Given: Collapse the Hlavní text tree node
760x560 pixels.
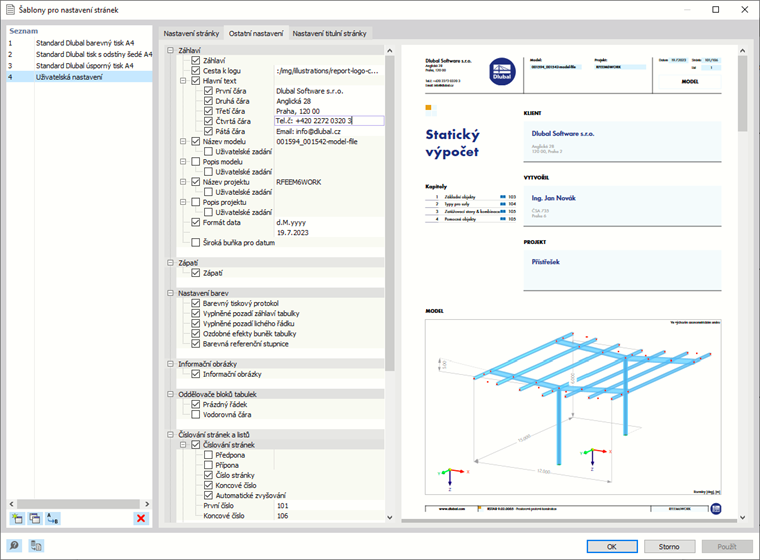Looking at the screenshot, I should [x=183, y=80].
